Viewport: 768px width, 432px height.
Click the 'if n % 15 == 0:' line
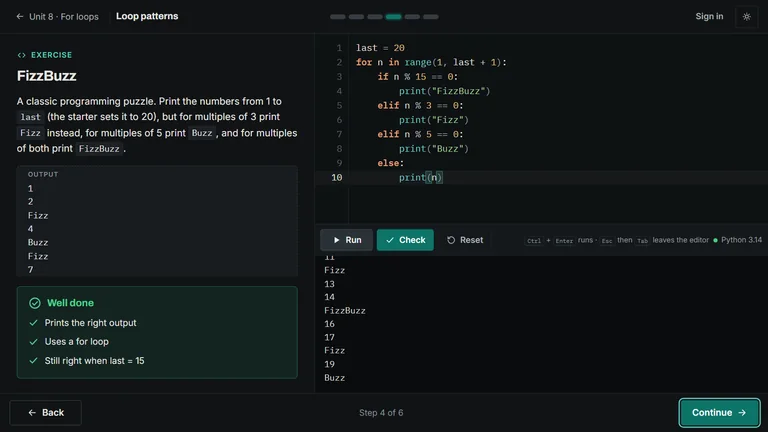417,77
